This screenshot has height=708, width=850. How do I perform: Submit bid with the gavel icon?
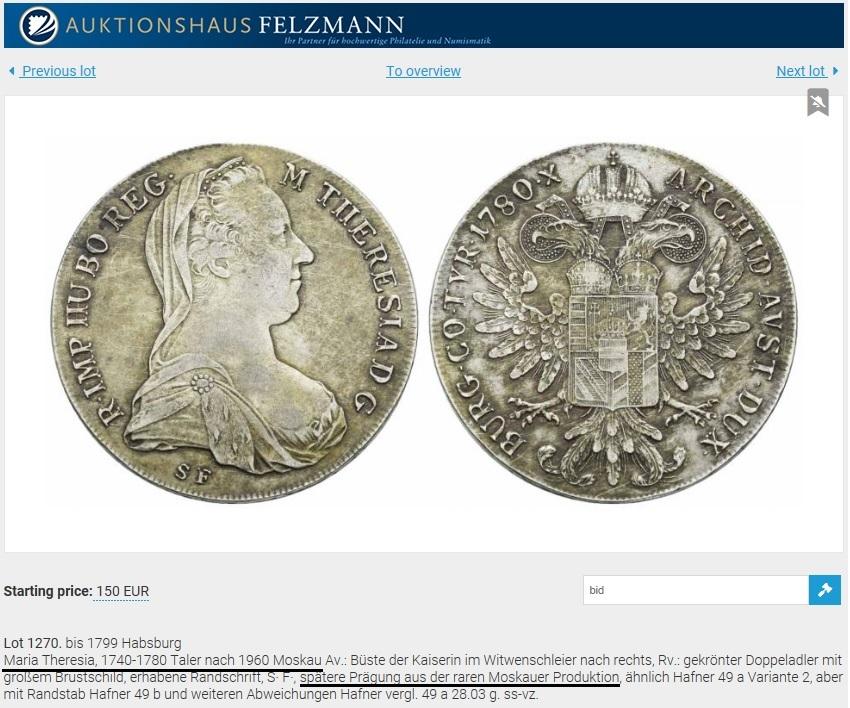(x=825, y=590)
